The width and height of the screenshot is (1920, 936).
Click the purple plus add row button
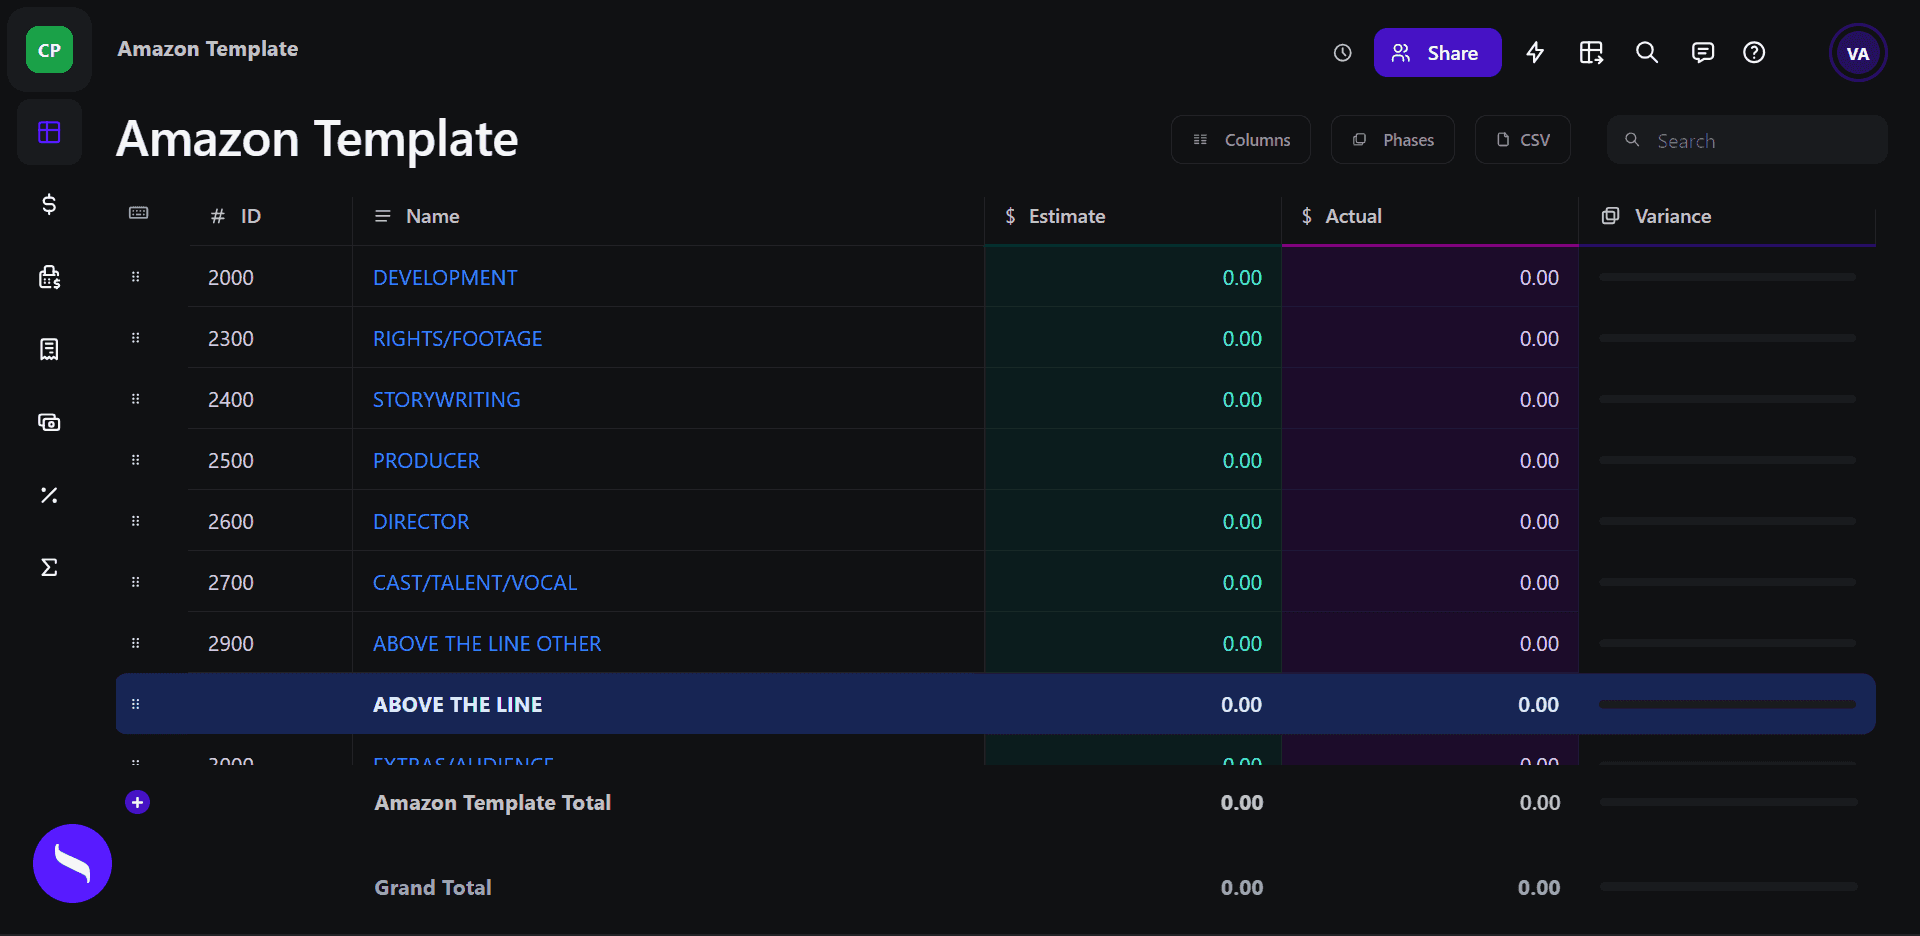point(138,802)
